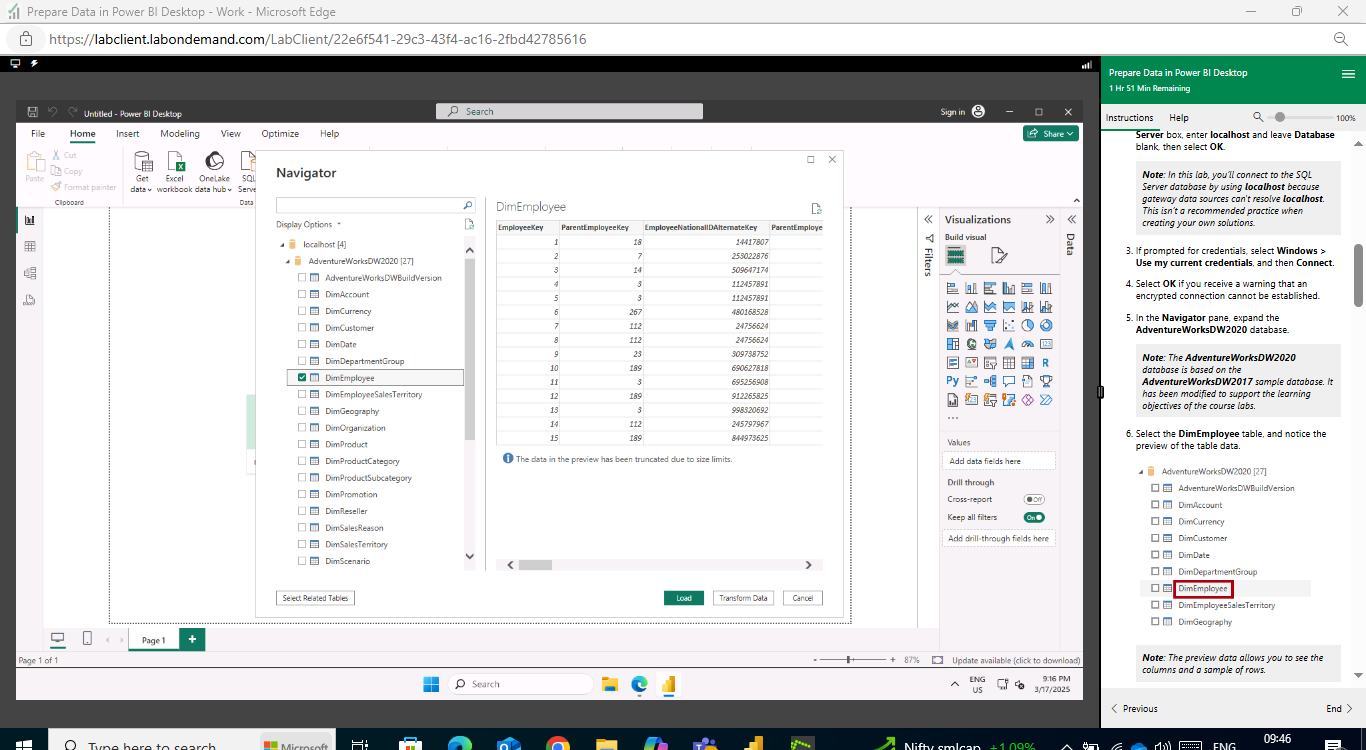Select the matrix visual
Screen dimensions: 1366x750
[1027, 362]
